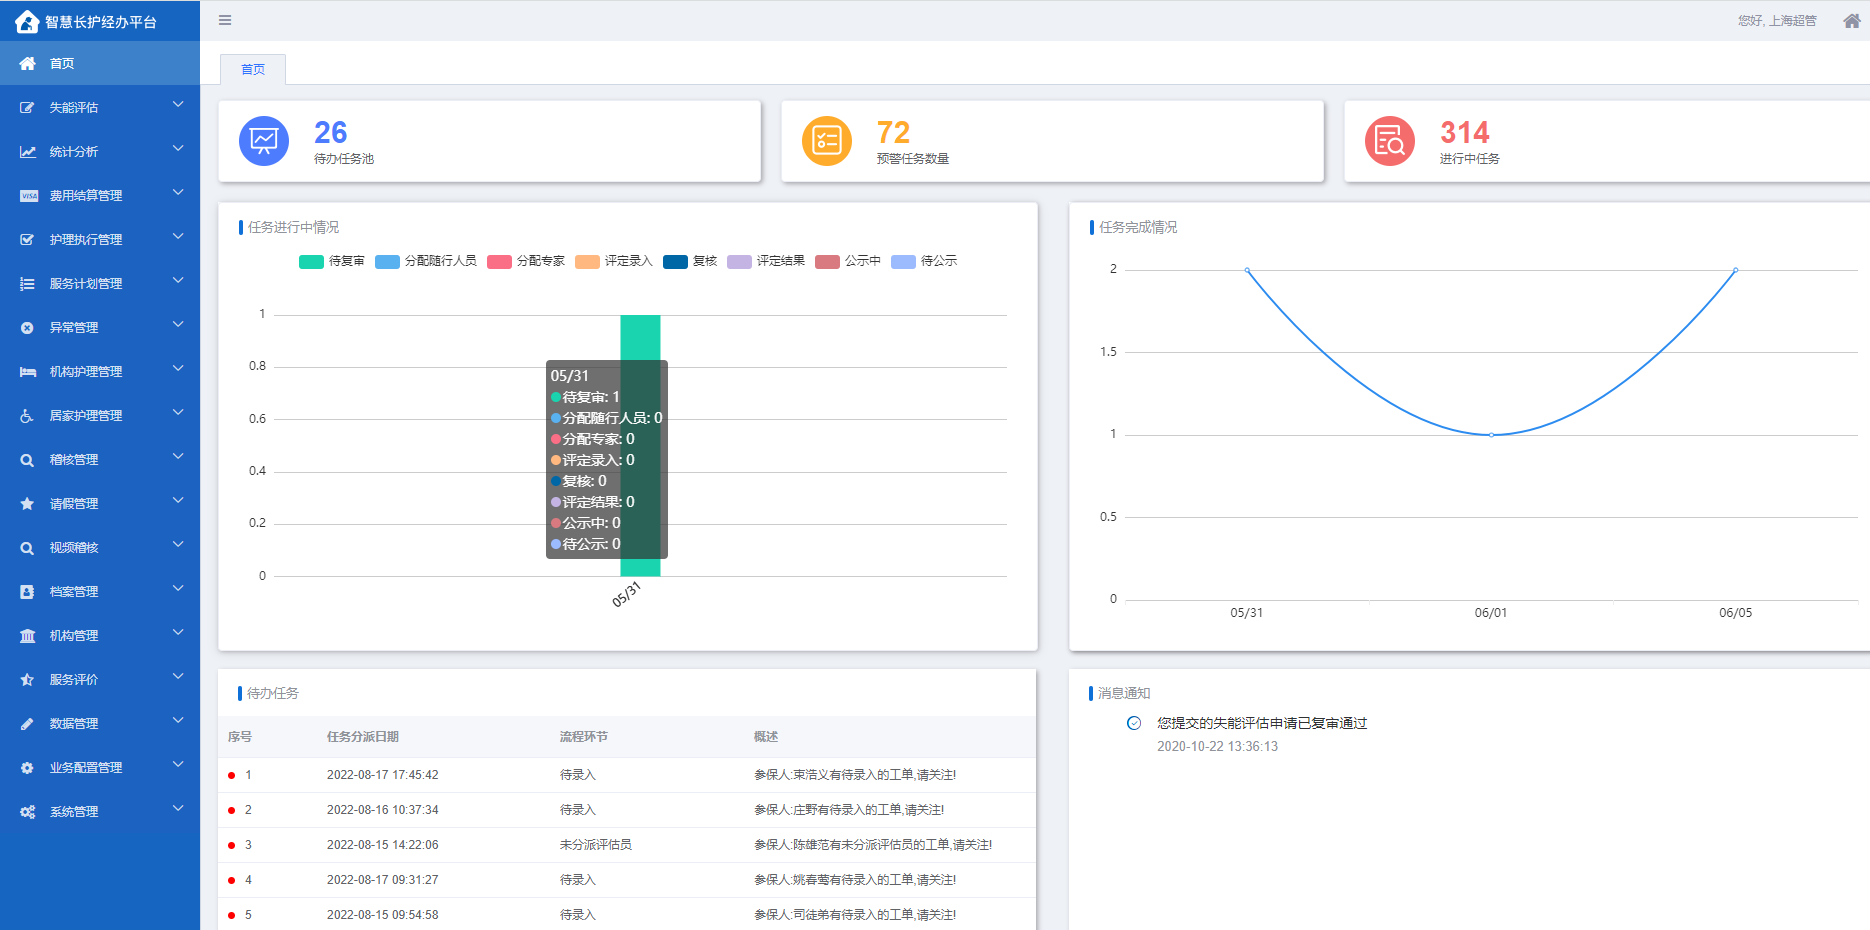
Task: Expand the 服务计划管理 chevron
Action: pyautogui.click(x=178, y=280)
